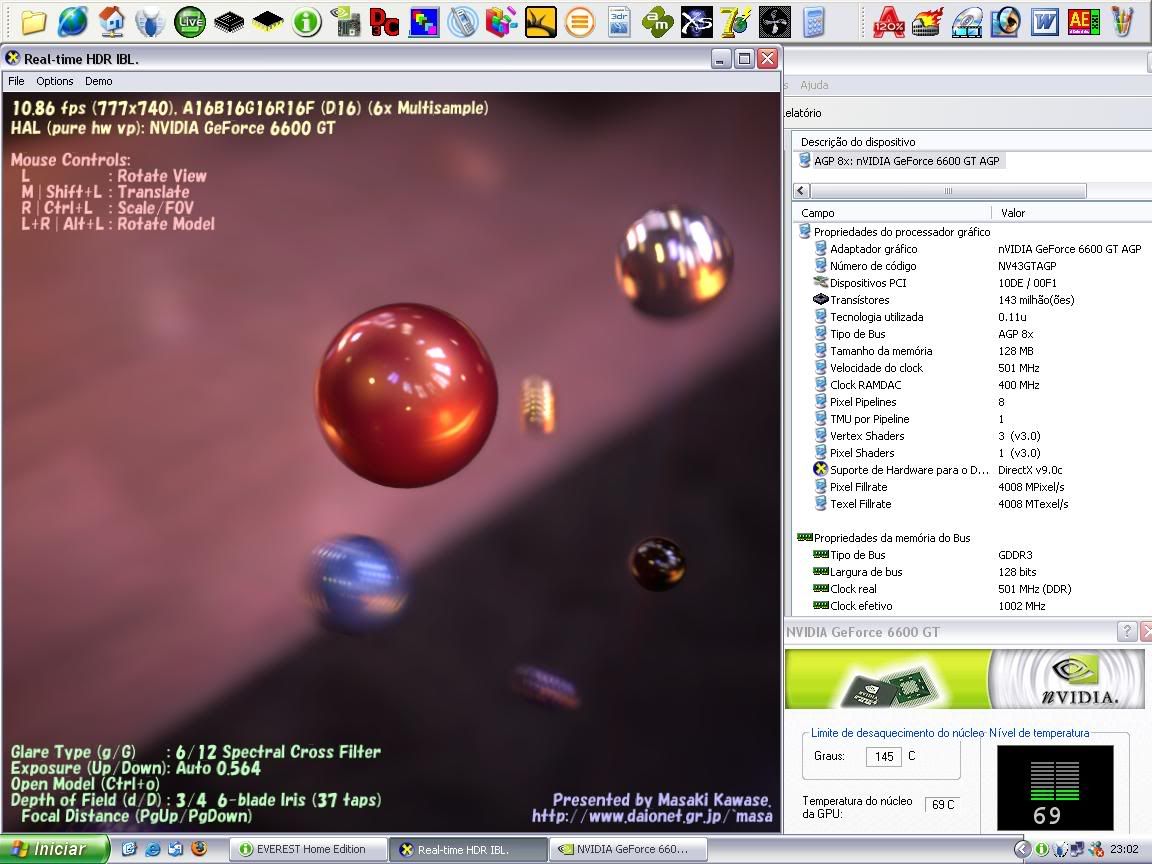Click the GPU core temperature field showing 69 C

click(943, 804)
